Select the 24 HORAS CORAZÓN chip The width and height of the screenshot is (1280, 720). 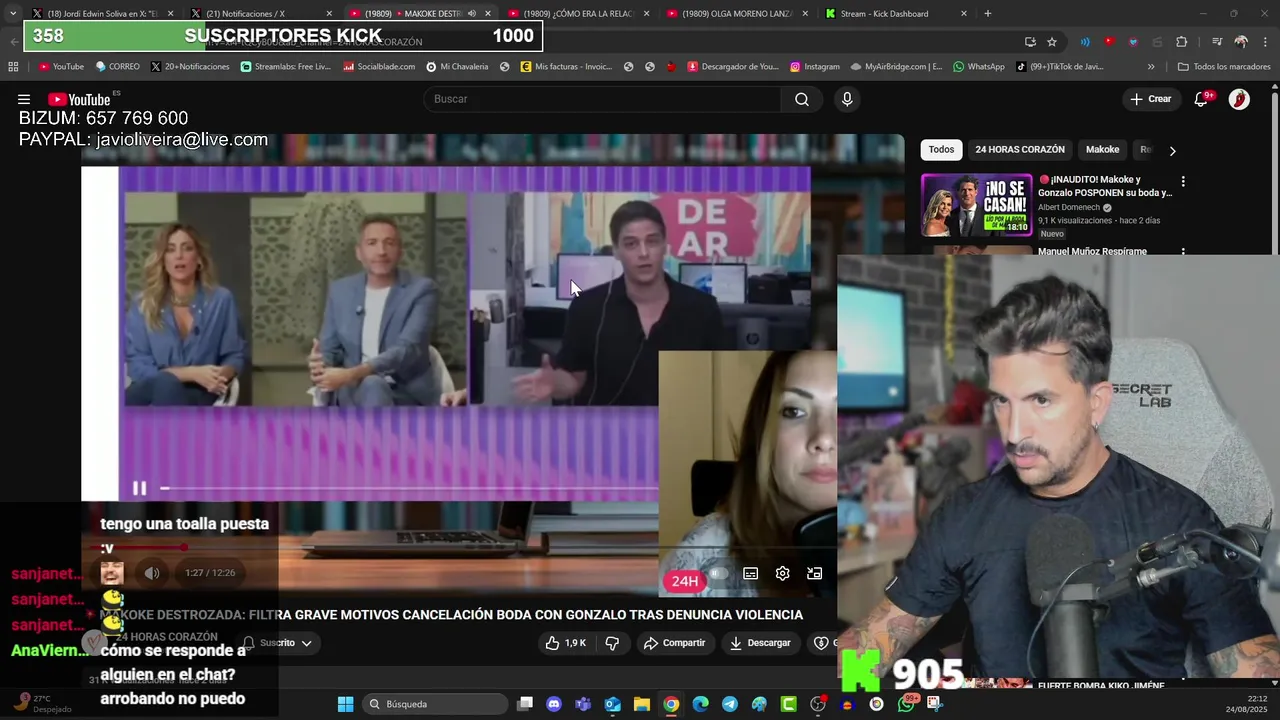tap(1020, 150)
